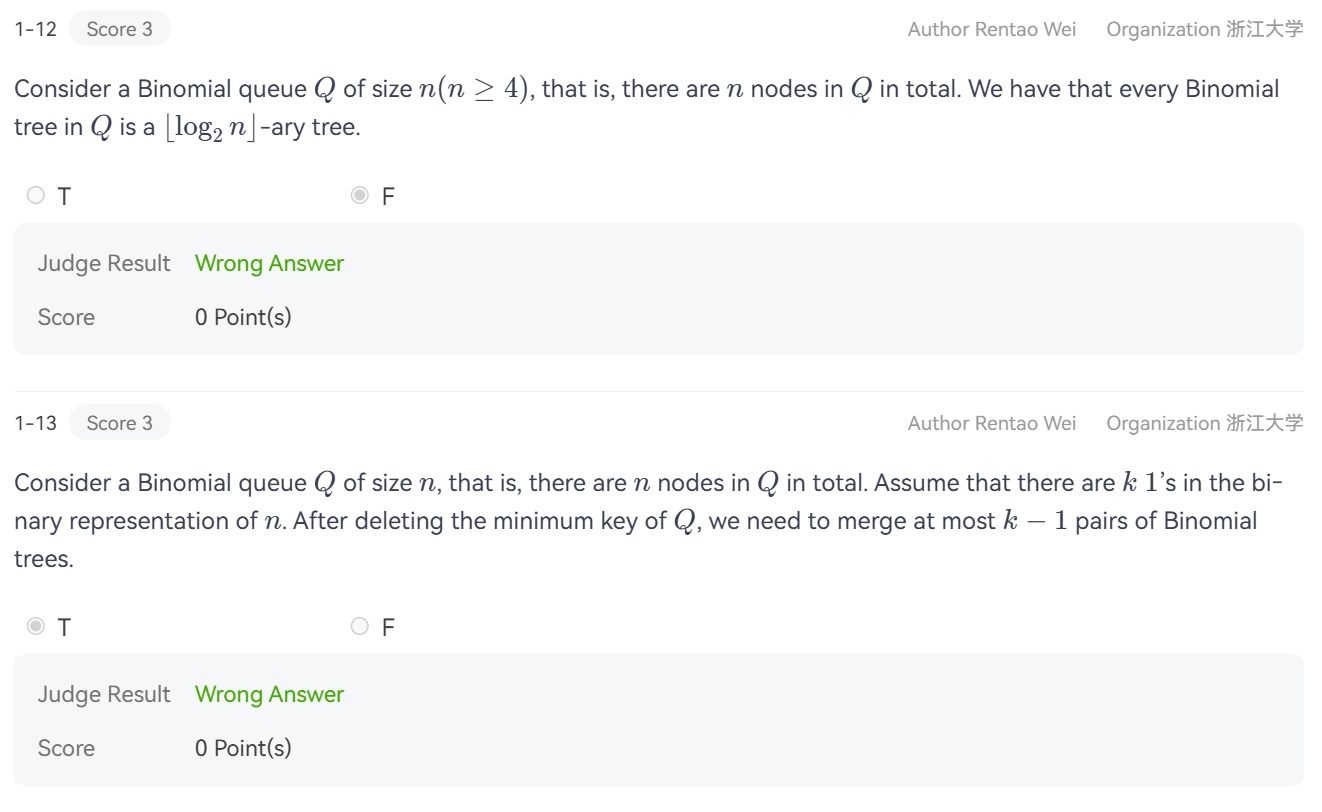The width and height of the screenshot is (1322, 812).
Task: Click the 0 Point(s) score under question 1-12
Action: tap(243, 317)
